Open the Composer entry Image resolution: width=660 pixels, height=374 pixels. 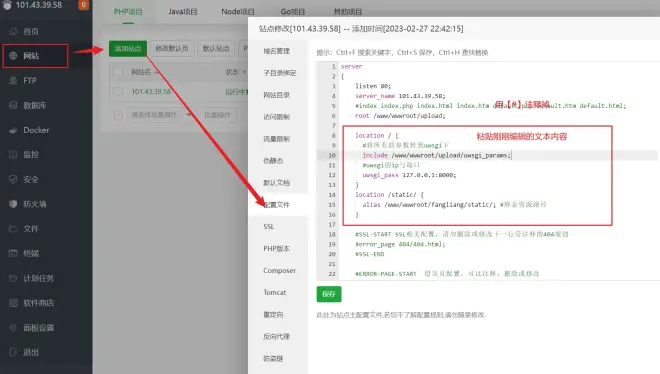pyautogui.click(x=279, y=271)
